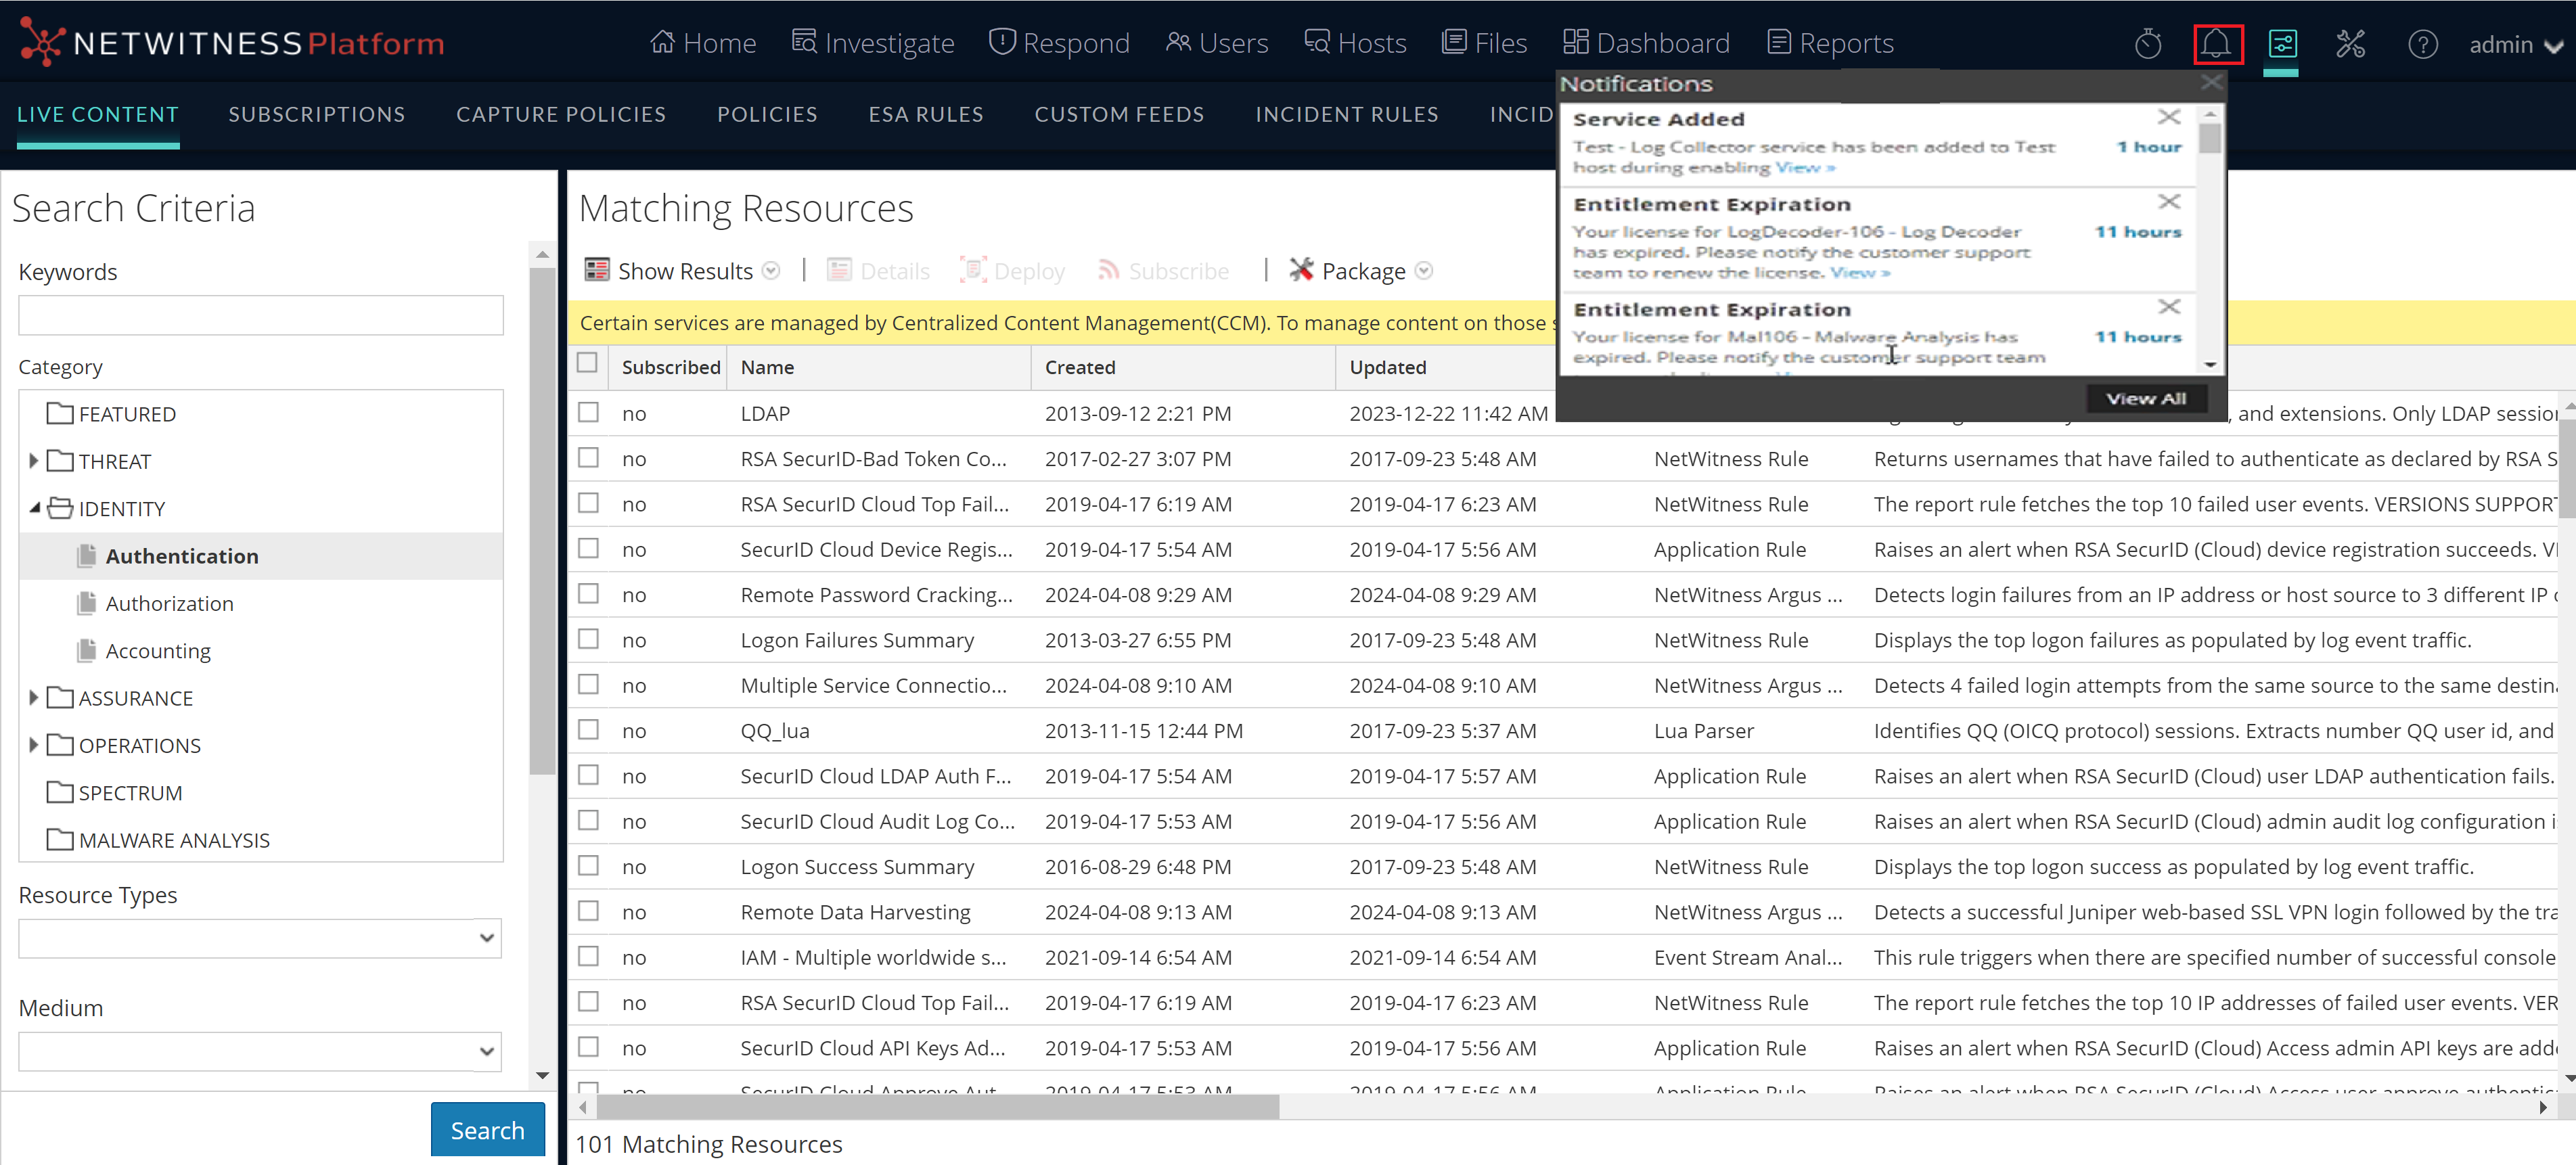Image resolution: width=2576 pixels, height=1165 pixels.
Task: Click the Package toolbar icon
Action: tap(1300, 270)
